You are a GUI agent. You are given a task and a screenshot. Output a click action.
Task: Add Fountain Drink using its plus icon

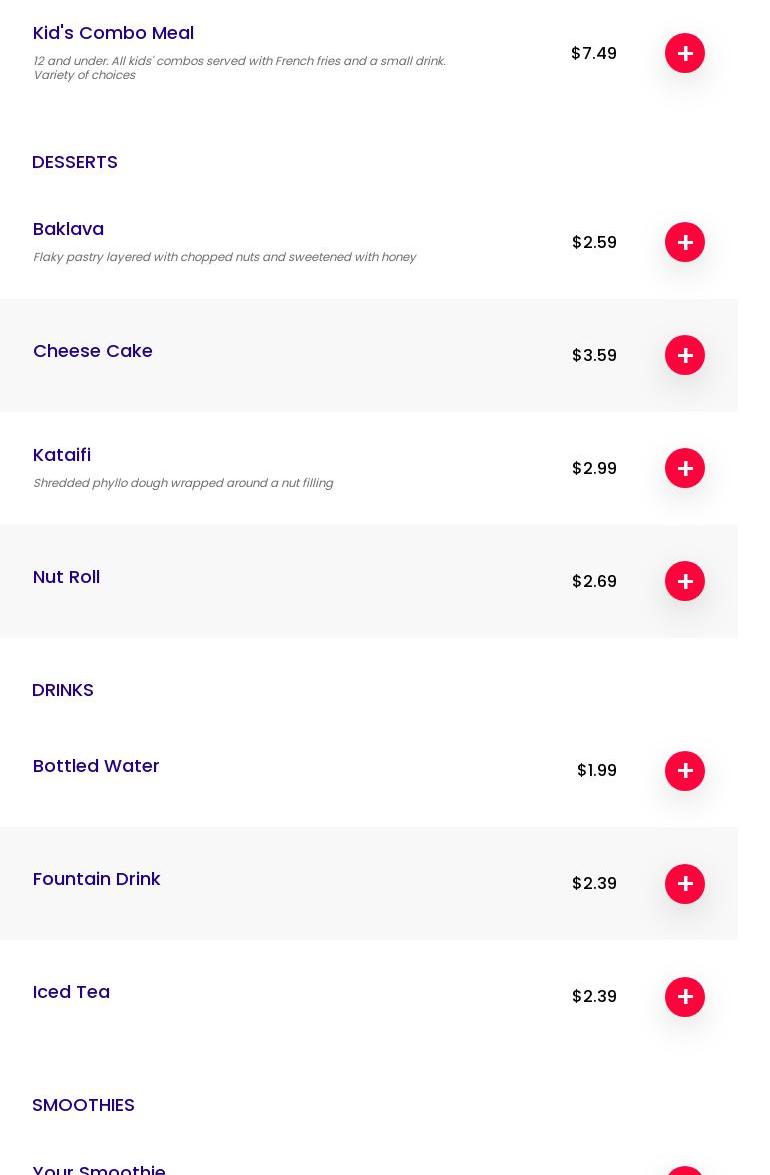(685, 884)
